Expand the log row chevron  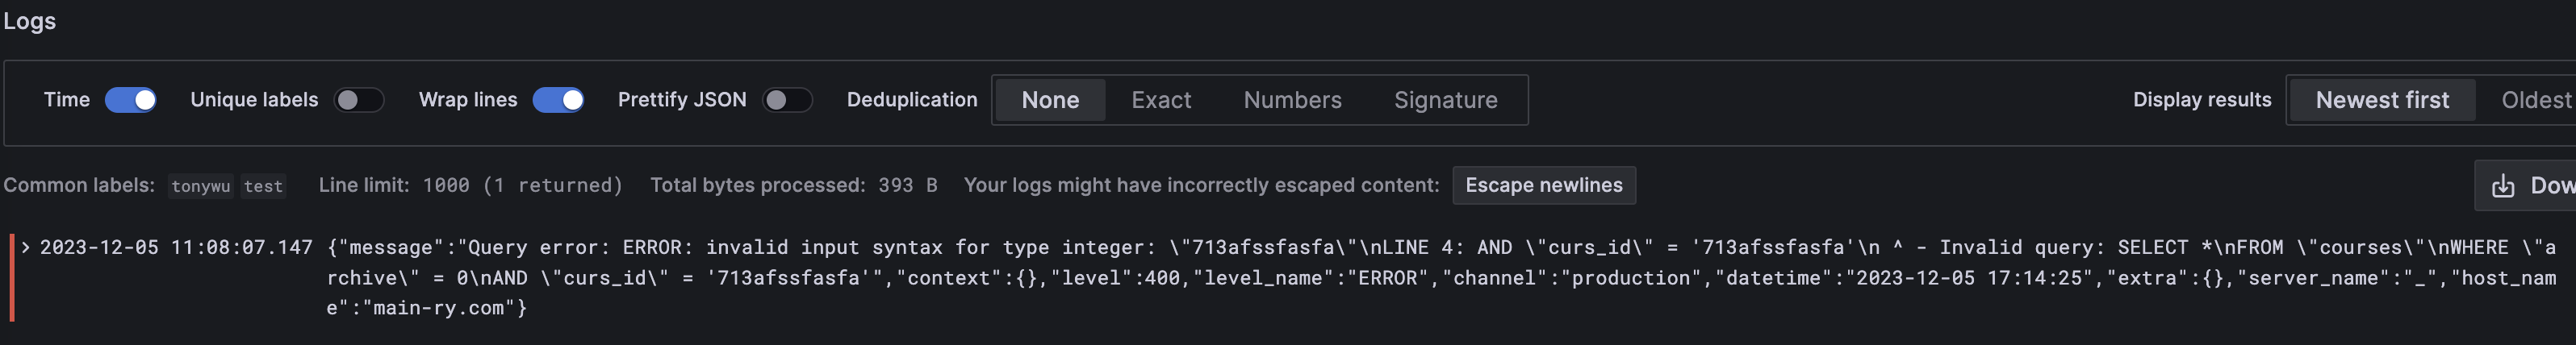25,247
